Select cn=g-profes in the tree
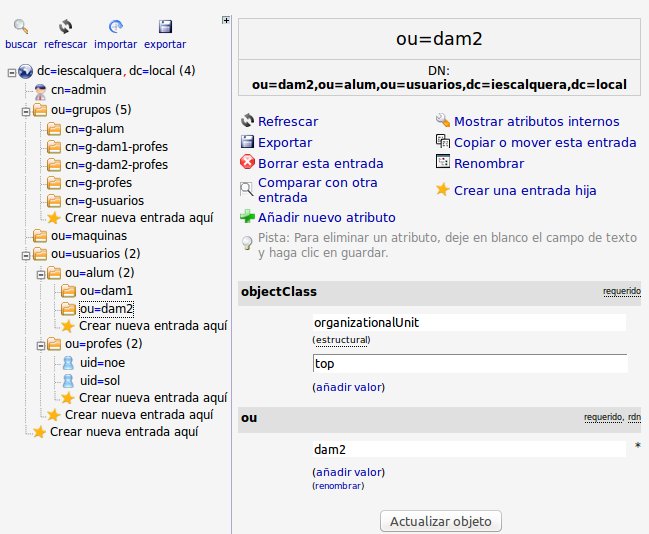This screenshot has width=649, height=534. [x=99, y=183]
